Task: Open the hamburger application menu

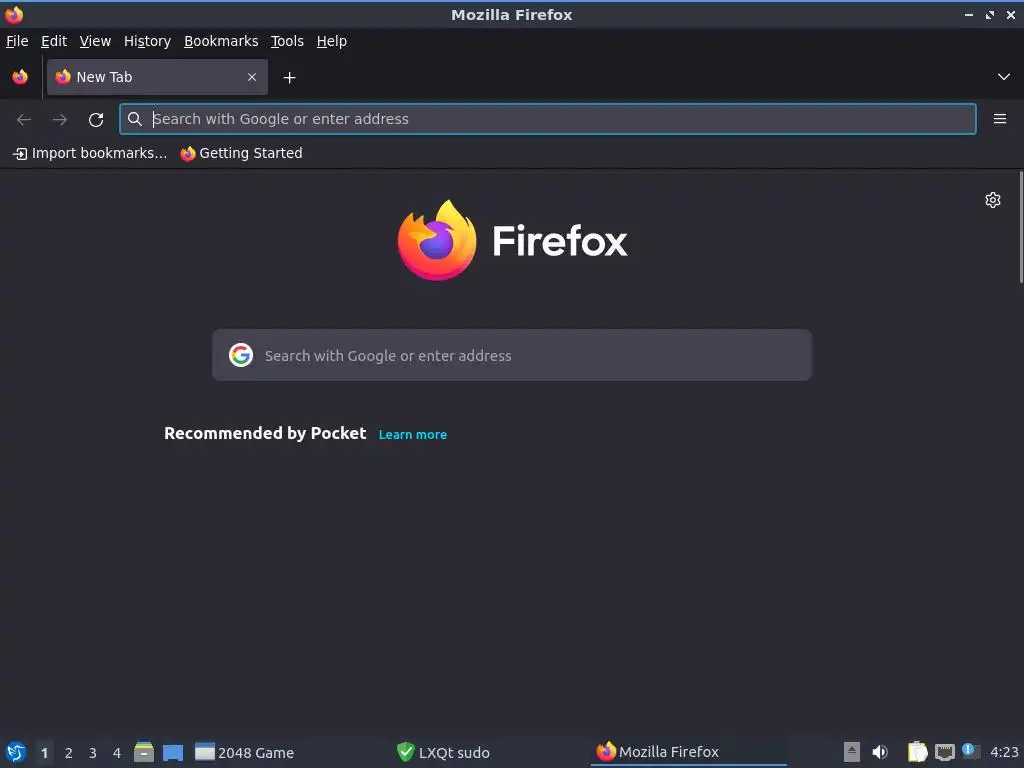Action: pos(1000,119)
